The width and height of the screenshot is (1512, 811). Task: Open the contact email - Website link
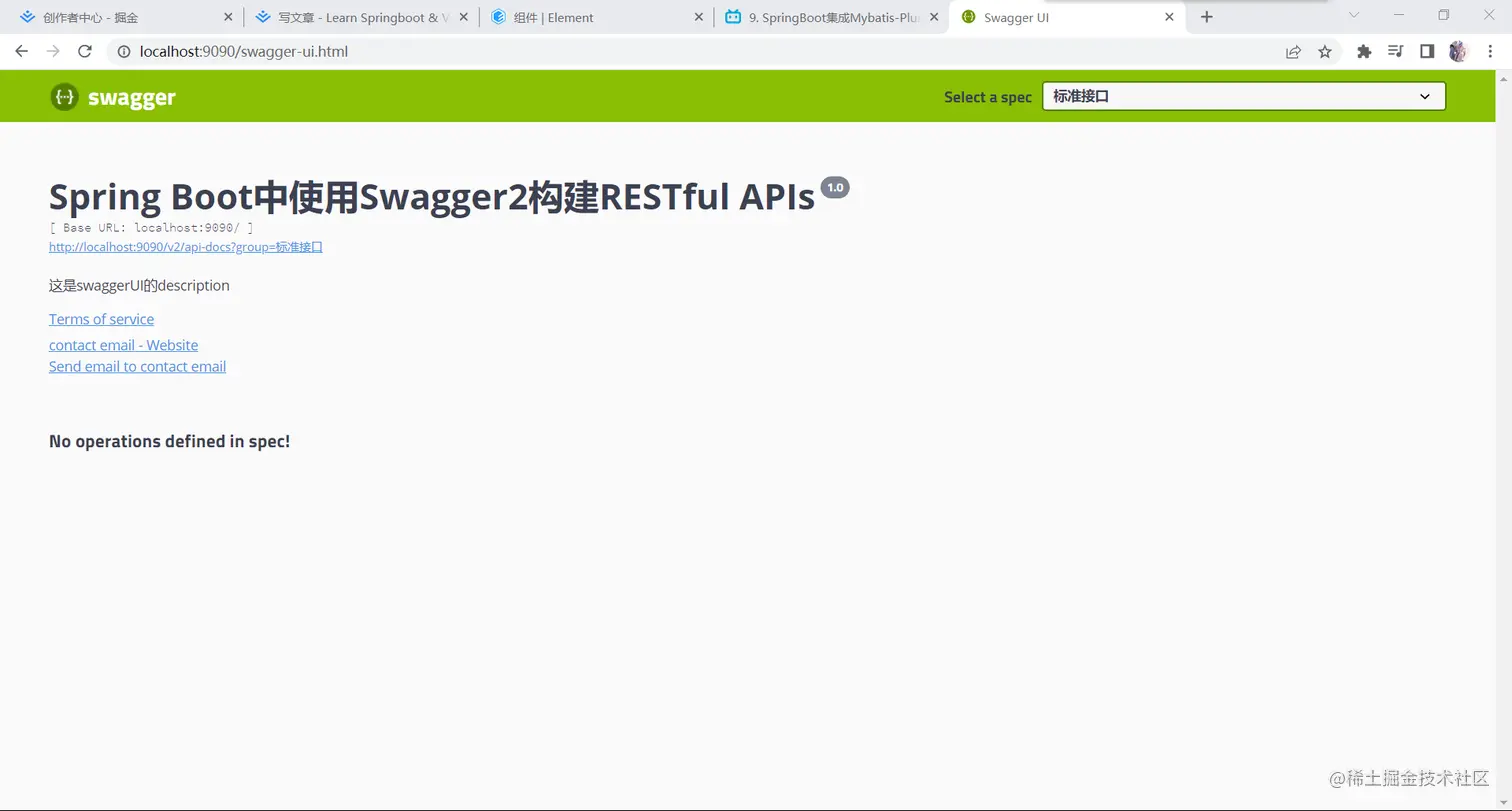123,345
